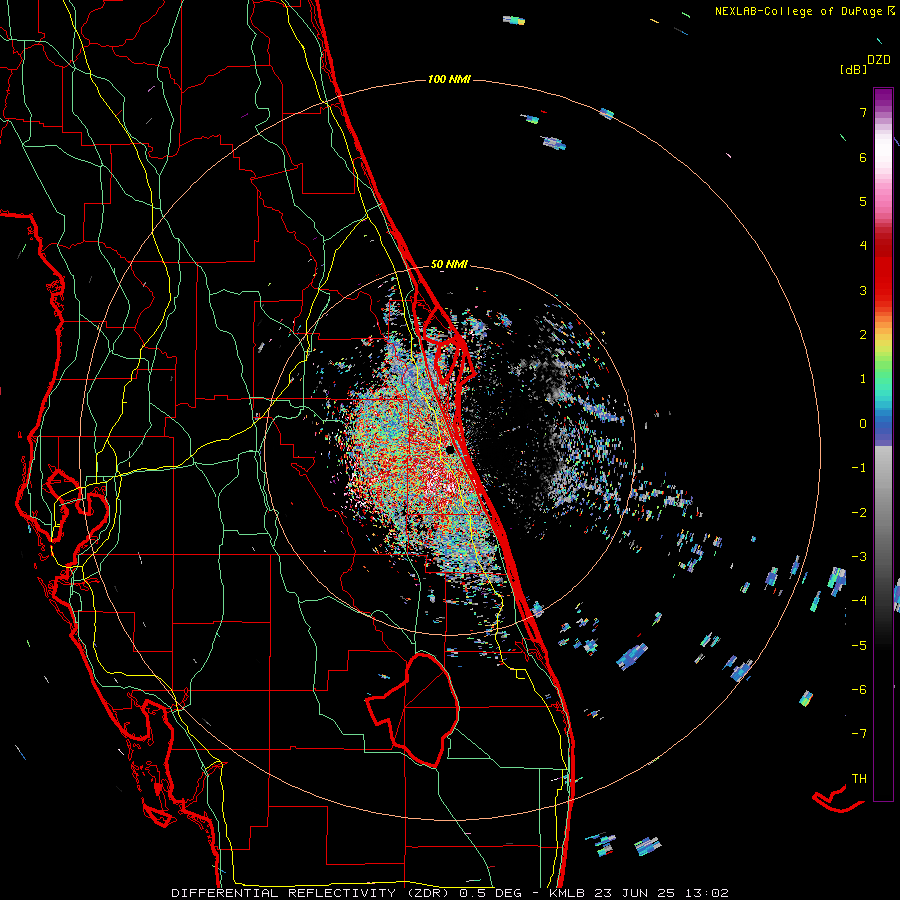Screen dimensions: 900x900
Task: Click the NEXLAB-College of DuPage label
Action: click(805, 11)
